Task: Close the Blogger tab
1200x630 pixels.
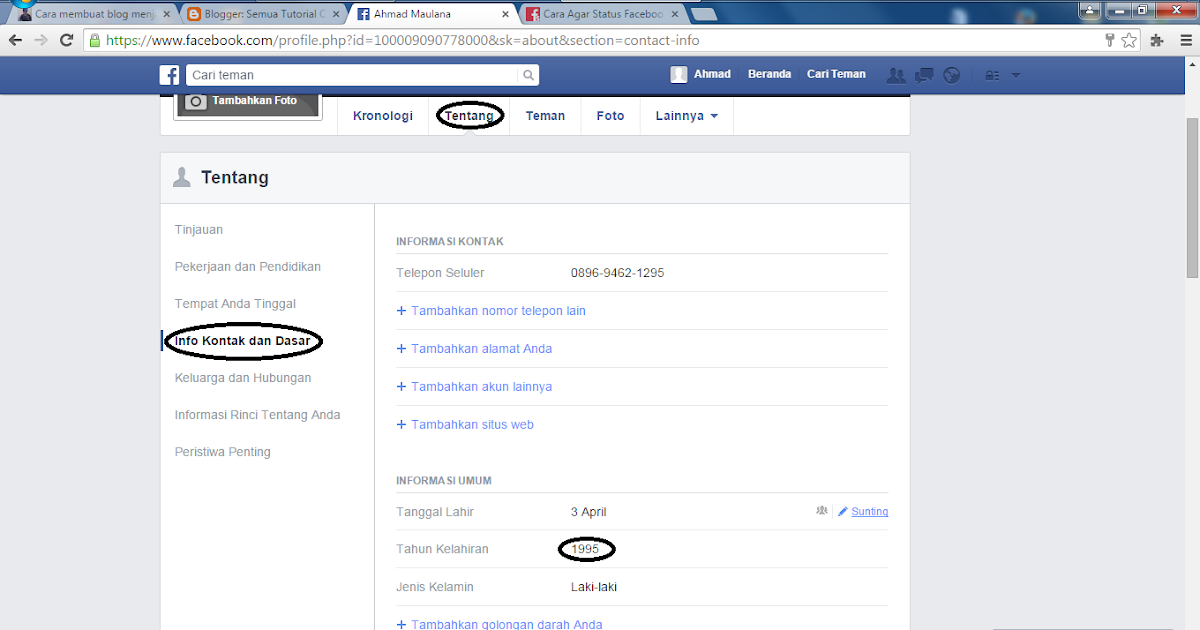Action: (x=336, y=15)
